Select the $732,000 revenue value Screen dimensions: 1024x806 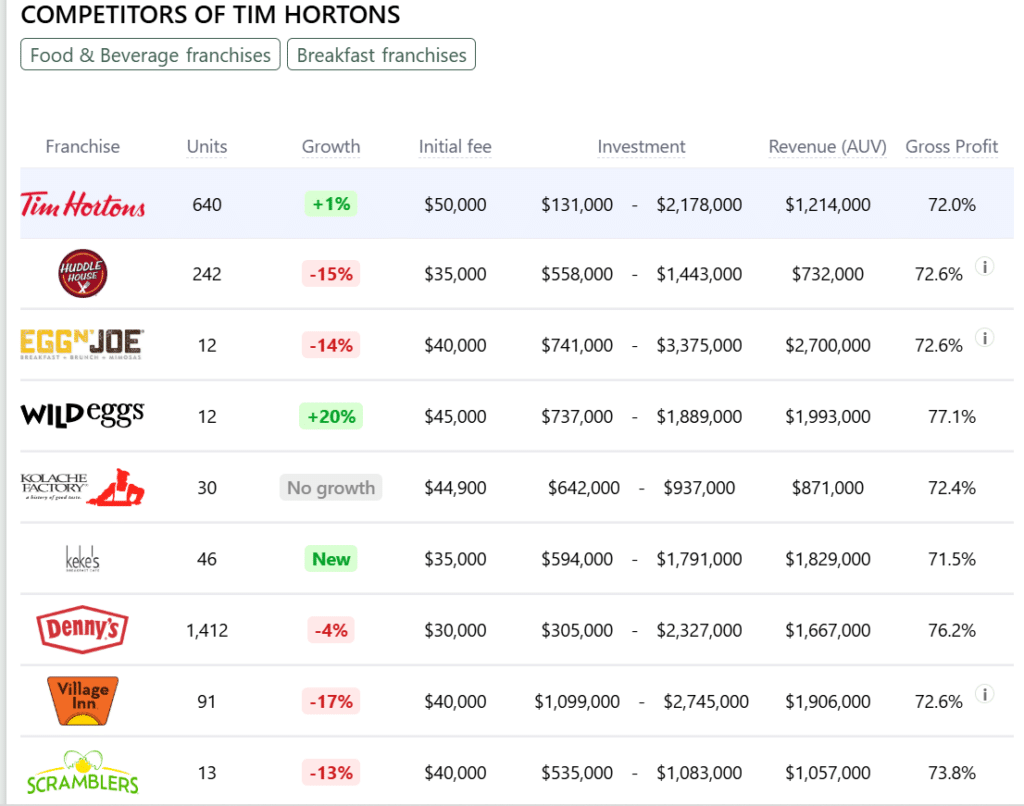click(x=827, y=274)
